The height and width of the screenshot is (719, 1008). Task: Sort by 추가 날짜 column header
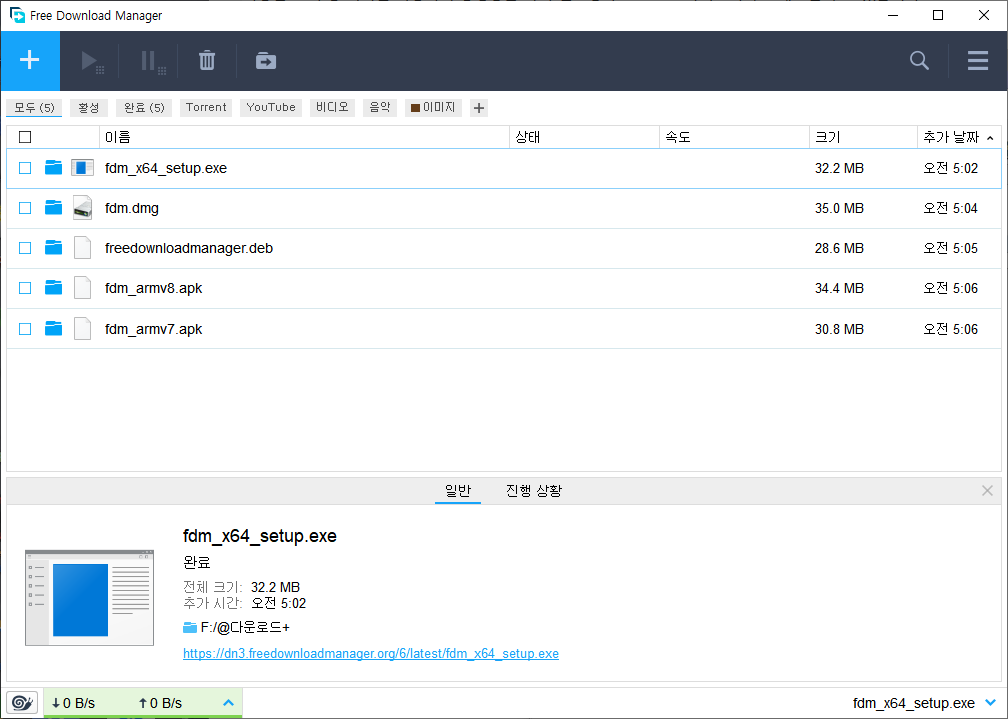958,137
